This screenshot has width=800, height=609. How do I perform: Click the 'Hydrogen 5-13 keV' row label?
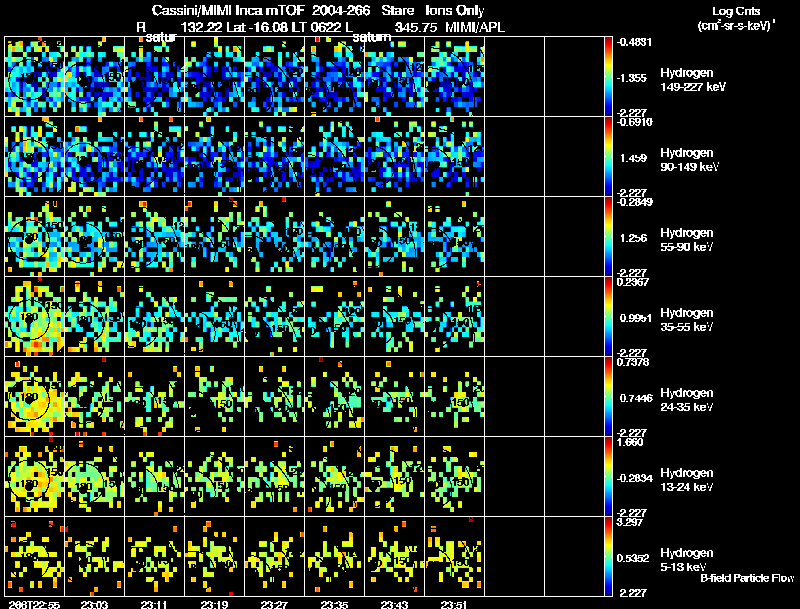pos(687,560)
